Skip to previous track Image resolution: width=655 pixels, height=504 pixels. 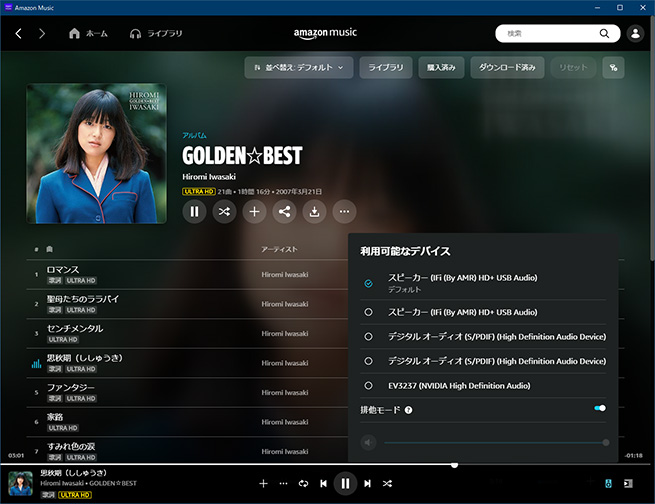tap(323, 484)
